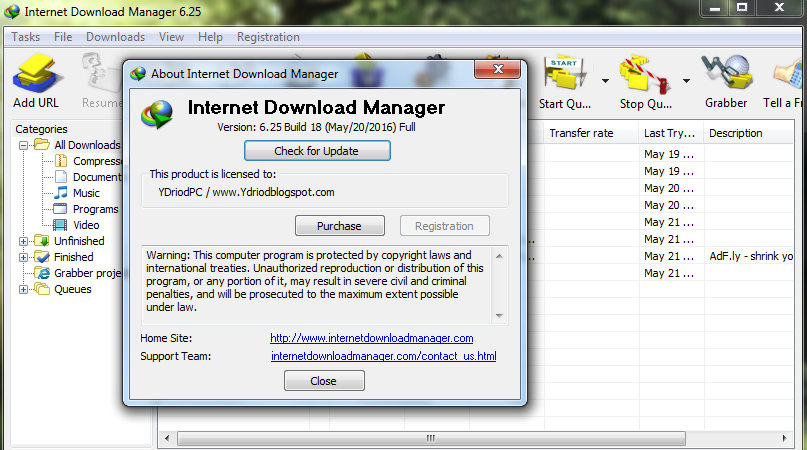Select the Documents category icon
The height and width of the screenshot is (450, 807).
point(61,177)
